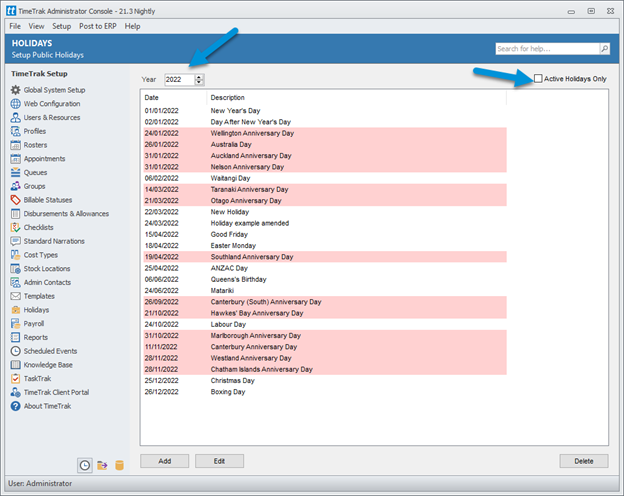Select Otago Anniversary Day row

324,201
